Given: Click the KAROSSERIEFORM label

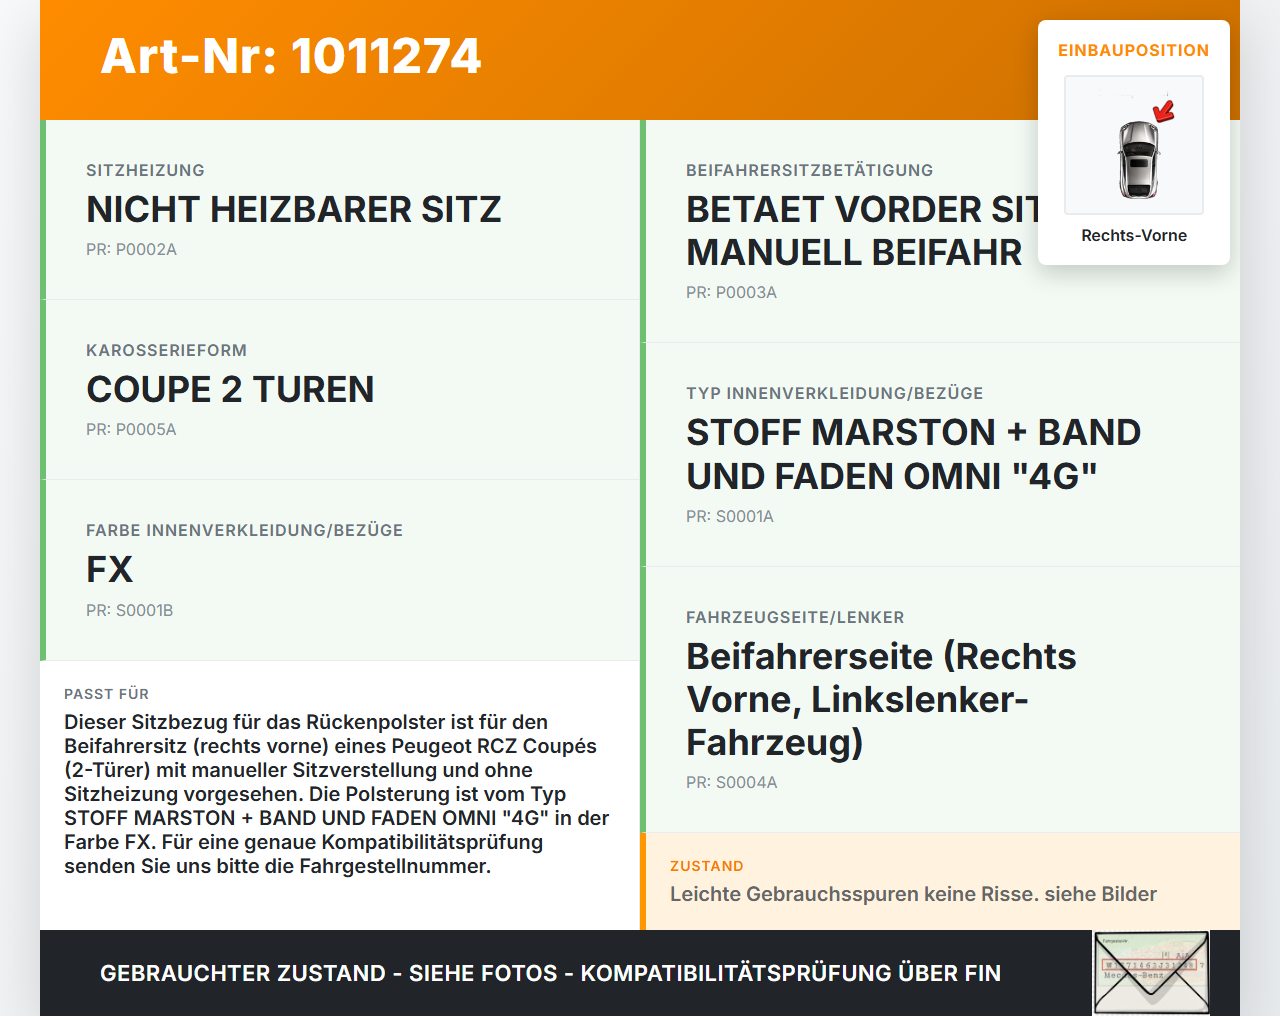Looking at the screenshot, I should (x=166, y=350).
